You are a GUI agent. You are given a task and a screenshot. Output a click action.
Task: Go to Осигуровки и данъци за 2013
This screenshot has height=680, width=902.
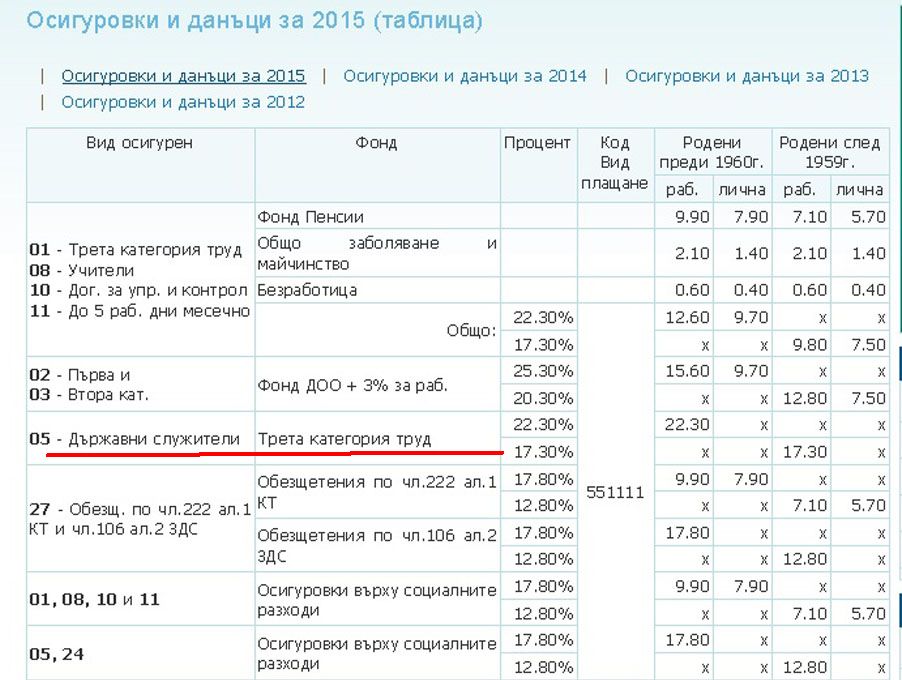pos(746,76)
